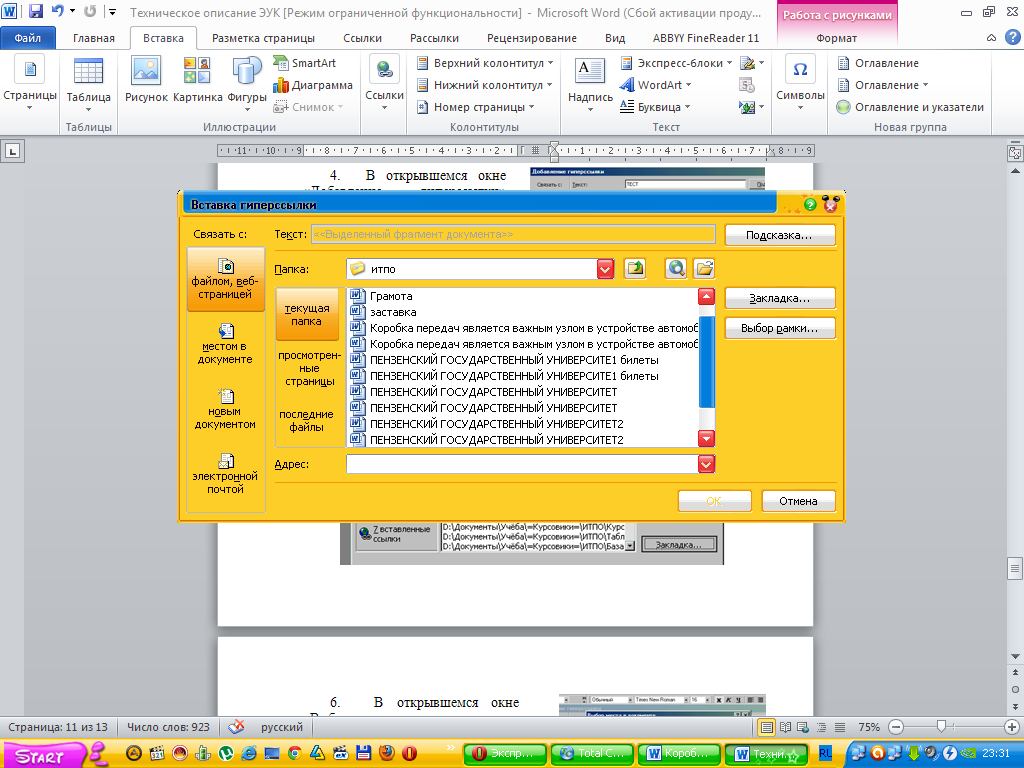Click the Рисунок (Picture) insert icon

[x=146, y=79]
